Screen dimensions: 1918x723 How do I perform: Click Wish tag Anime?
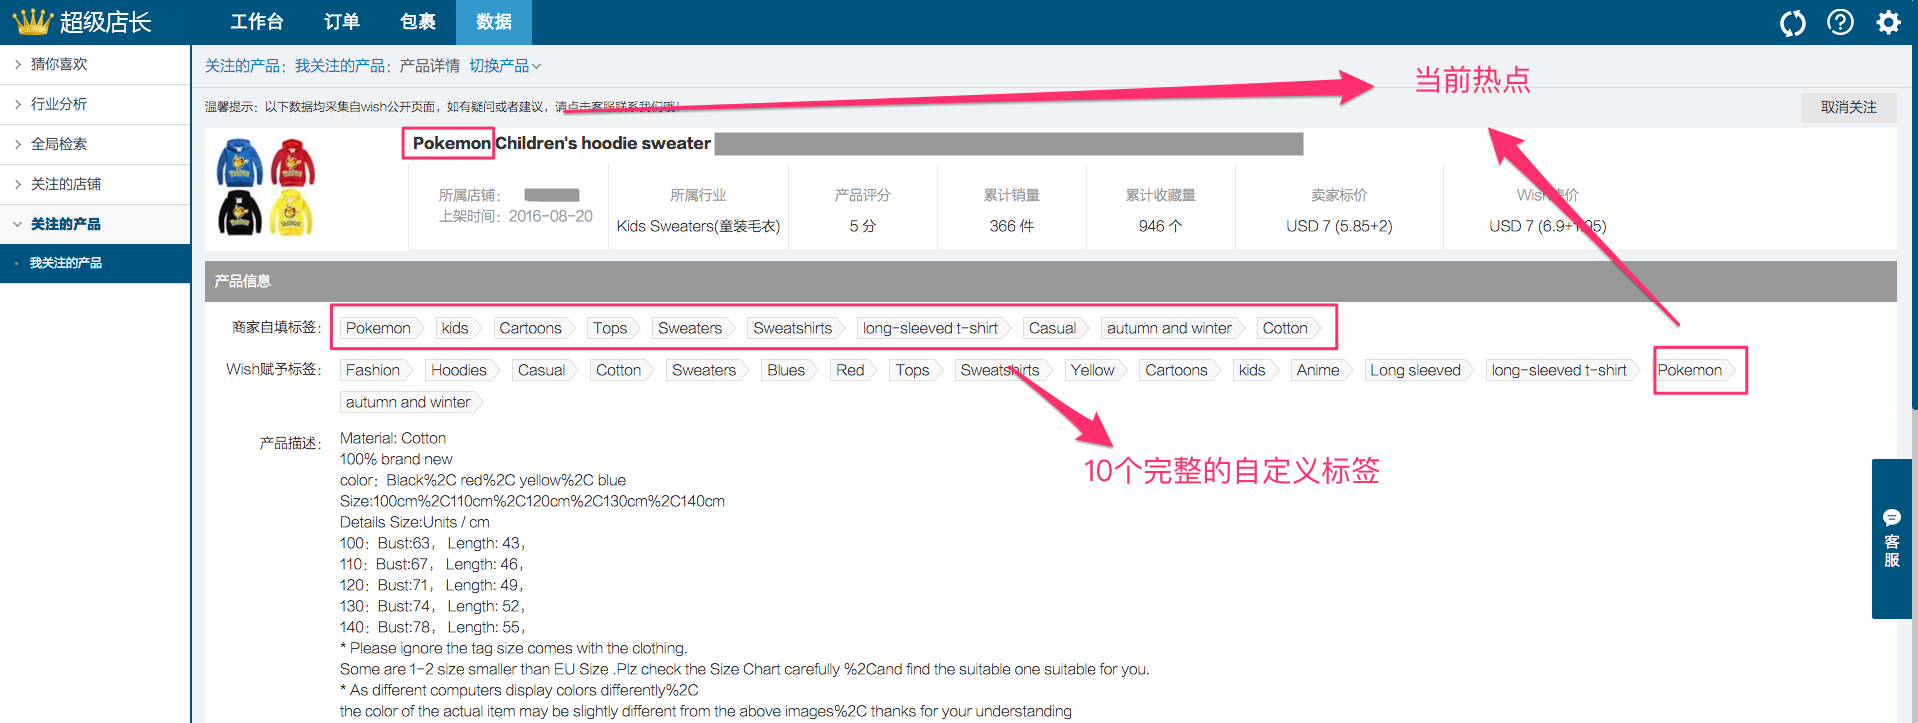[x=1320, y=370]
